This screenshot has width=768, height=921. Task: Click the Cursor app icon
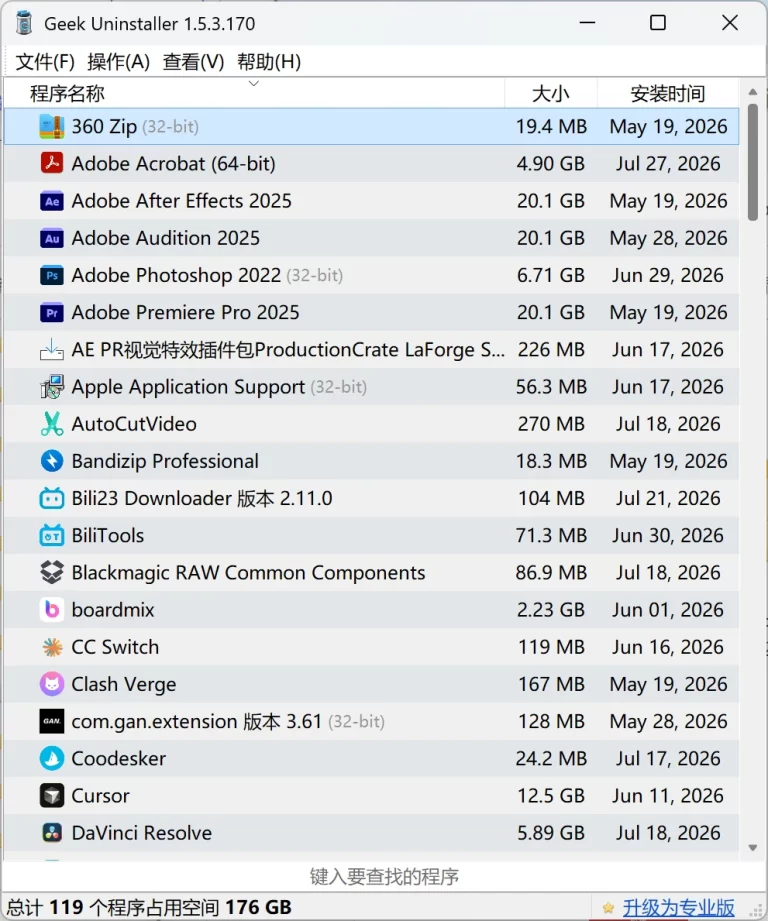tap(52, 795)
